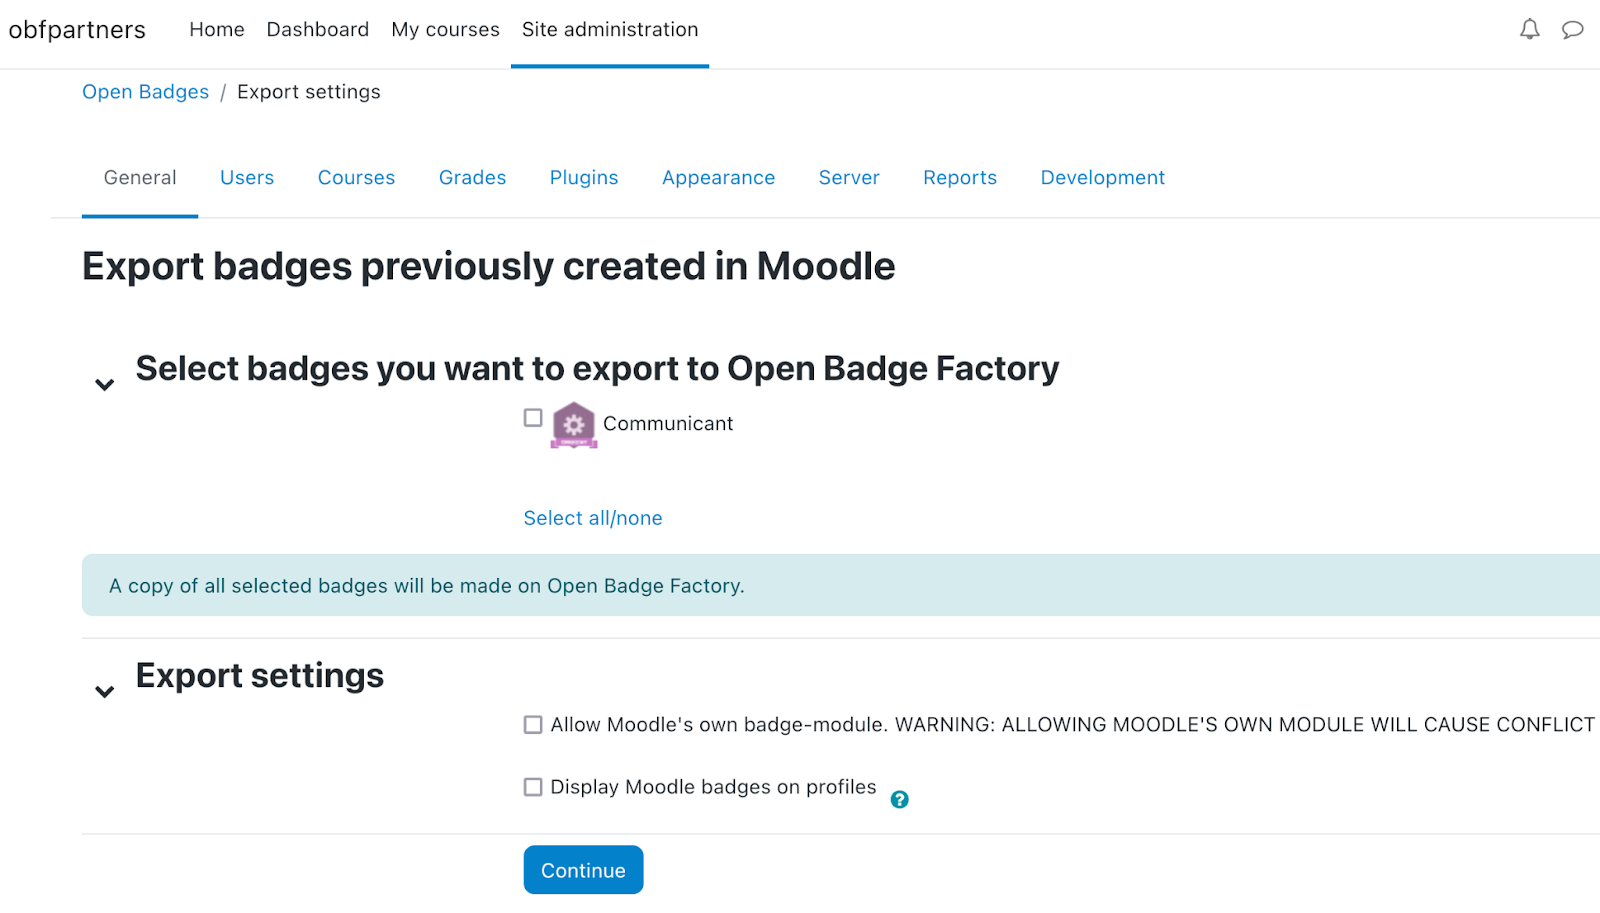
Task: Click the Communicant badge image
Action: (x=574, y=425)
